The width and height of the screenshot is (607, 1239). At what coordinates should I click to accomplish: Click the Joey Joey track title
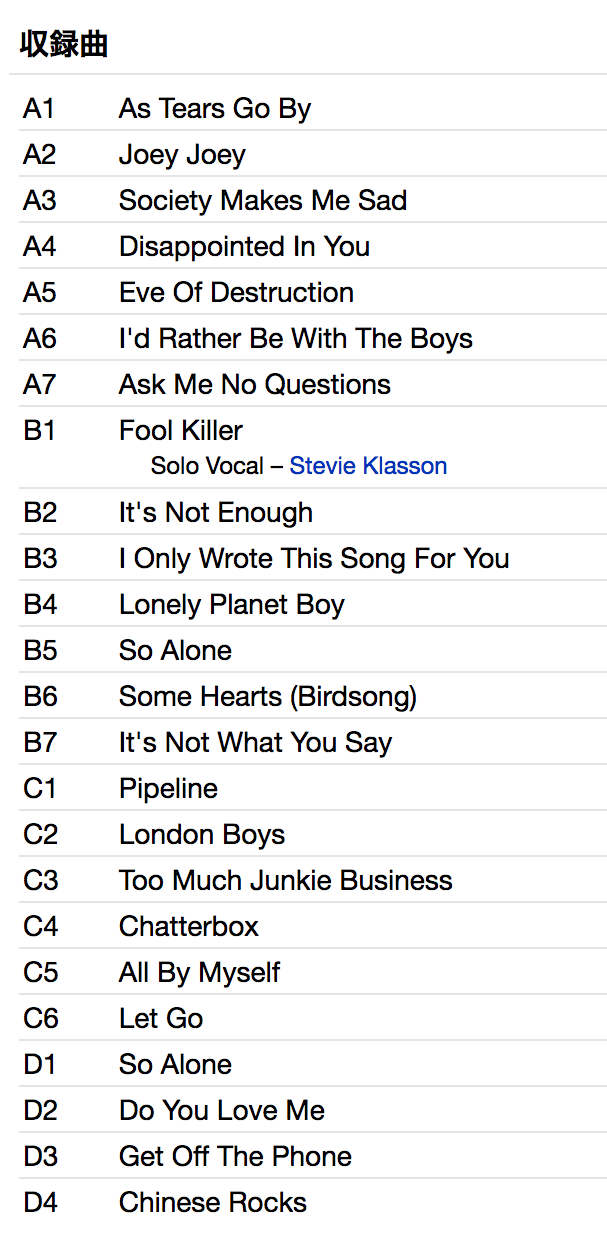[x=182, y=155]
